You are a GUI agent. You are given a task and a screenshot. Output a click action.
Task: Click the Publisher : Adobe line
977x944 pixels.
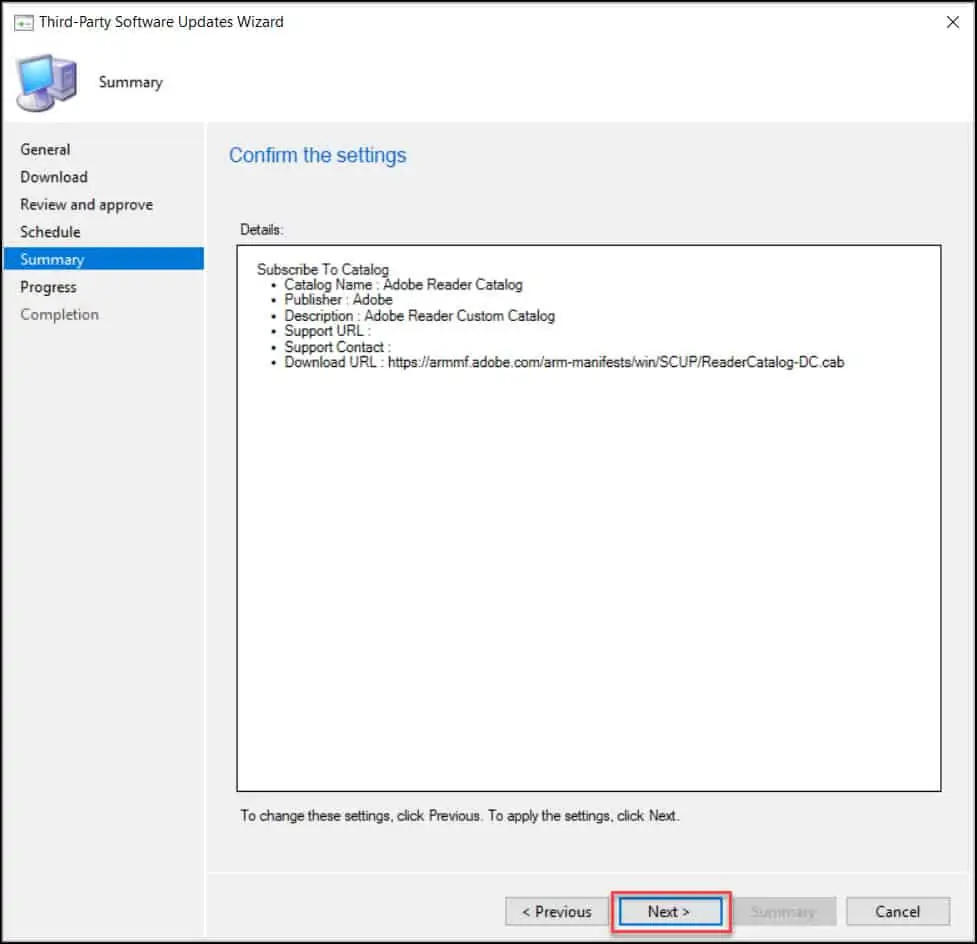tap(338, 300)
